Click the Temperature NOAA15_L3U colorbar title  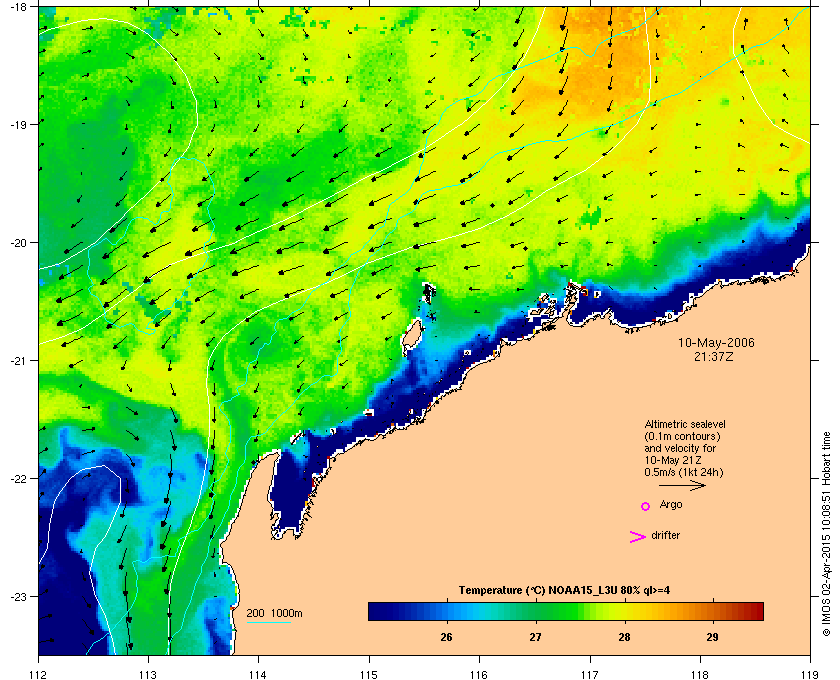564,591
